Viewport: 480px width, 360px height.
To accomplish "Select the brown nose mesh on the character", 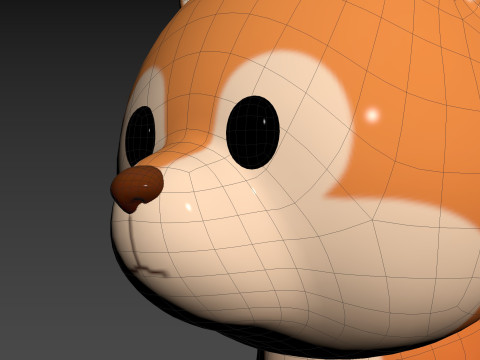I will click(x=137, y=189).
